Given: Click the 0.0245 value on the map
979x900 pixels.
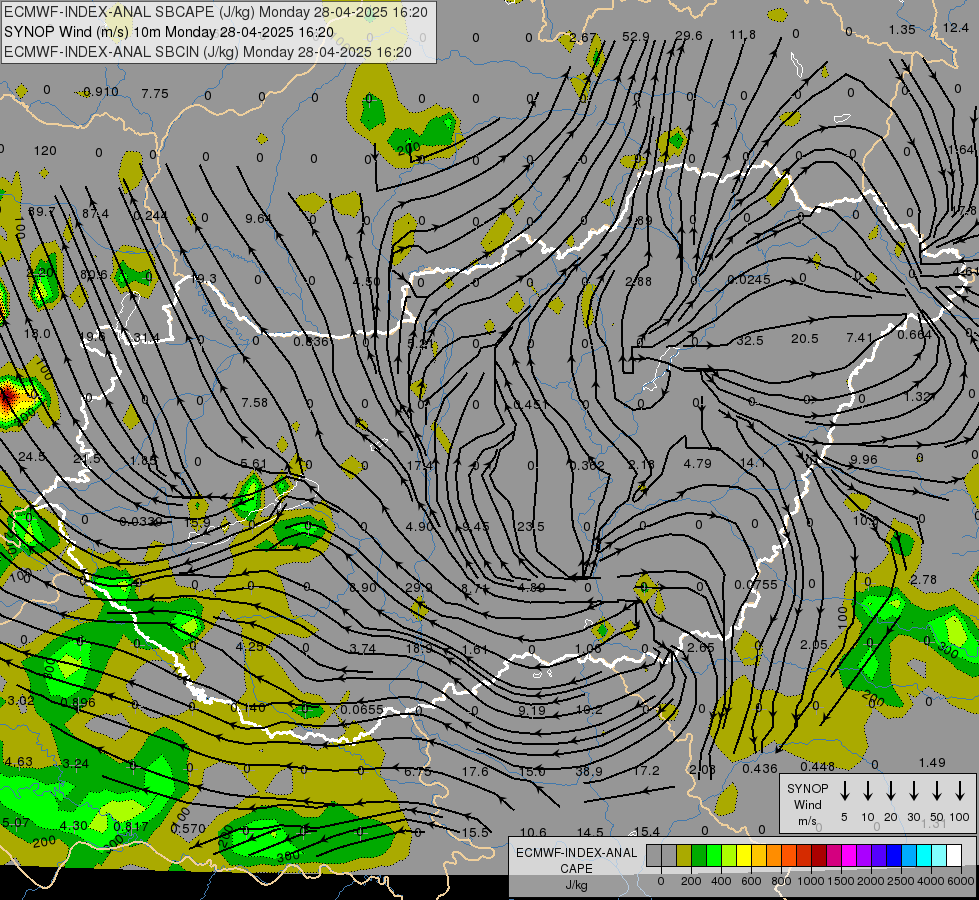Looking at the screenshot, I should pos(749,280).
